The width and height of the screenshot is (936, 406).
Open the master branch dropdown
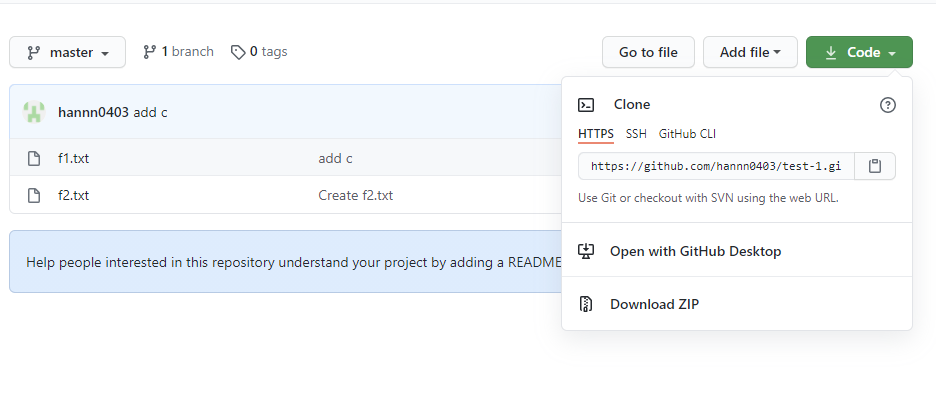pyautogui.click(x=67, y=53)
